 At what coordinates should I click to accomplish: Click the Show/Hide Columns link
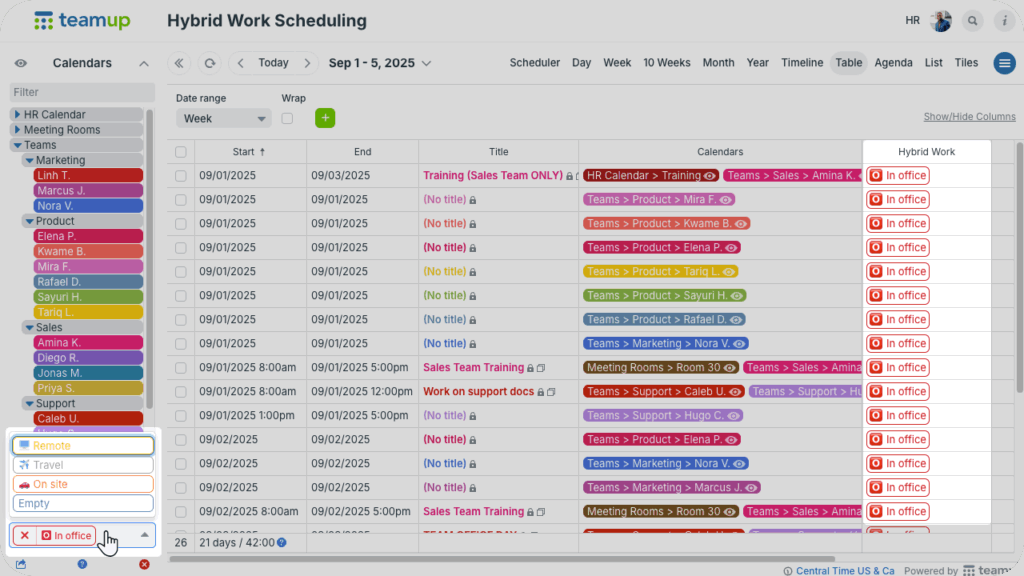968,117
